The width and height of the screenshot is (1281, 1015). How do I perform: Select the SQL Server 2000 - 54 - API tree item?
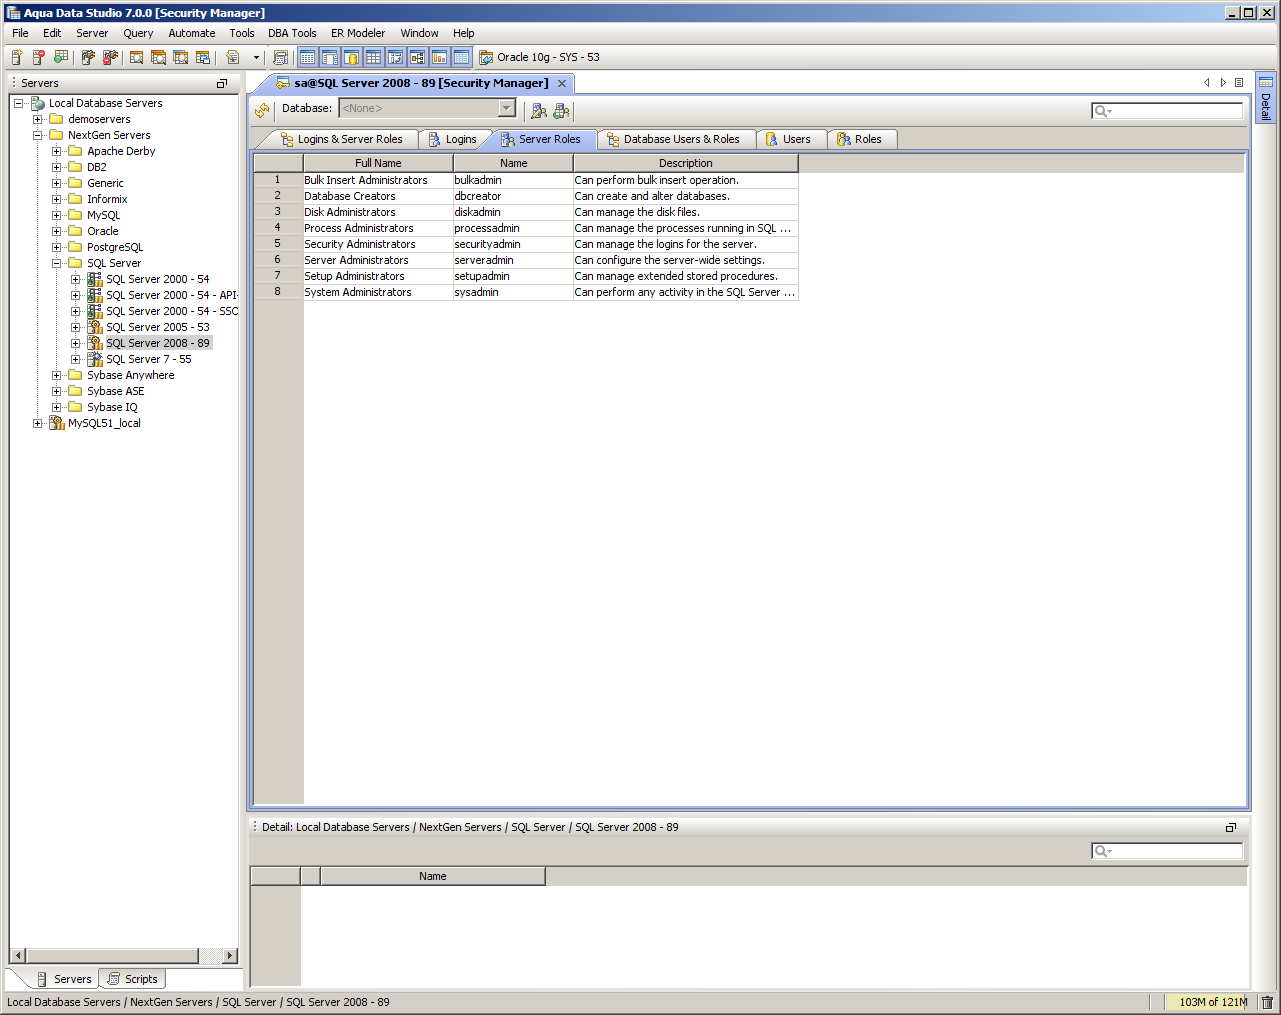(x=172, y=295)
